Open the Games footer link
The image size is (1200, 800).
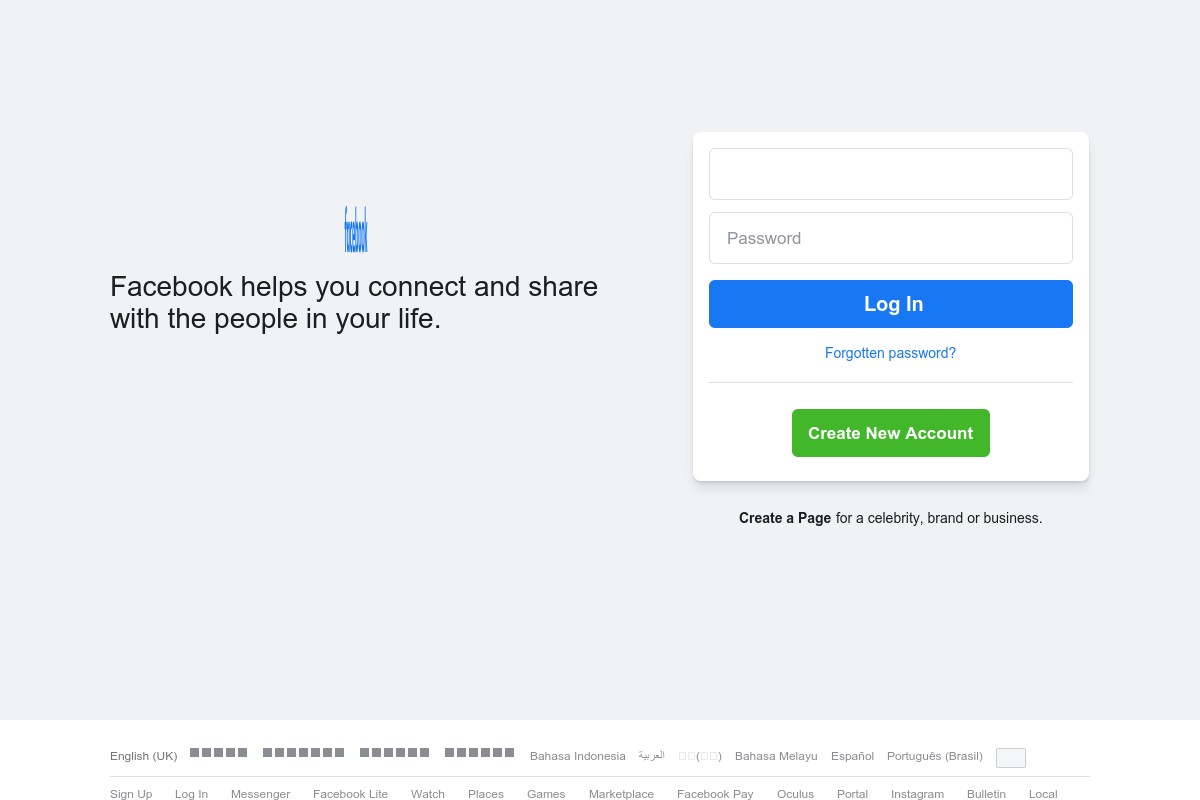[x=546, y=794]
